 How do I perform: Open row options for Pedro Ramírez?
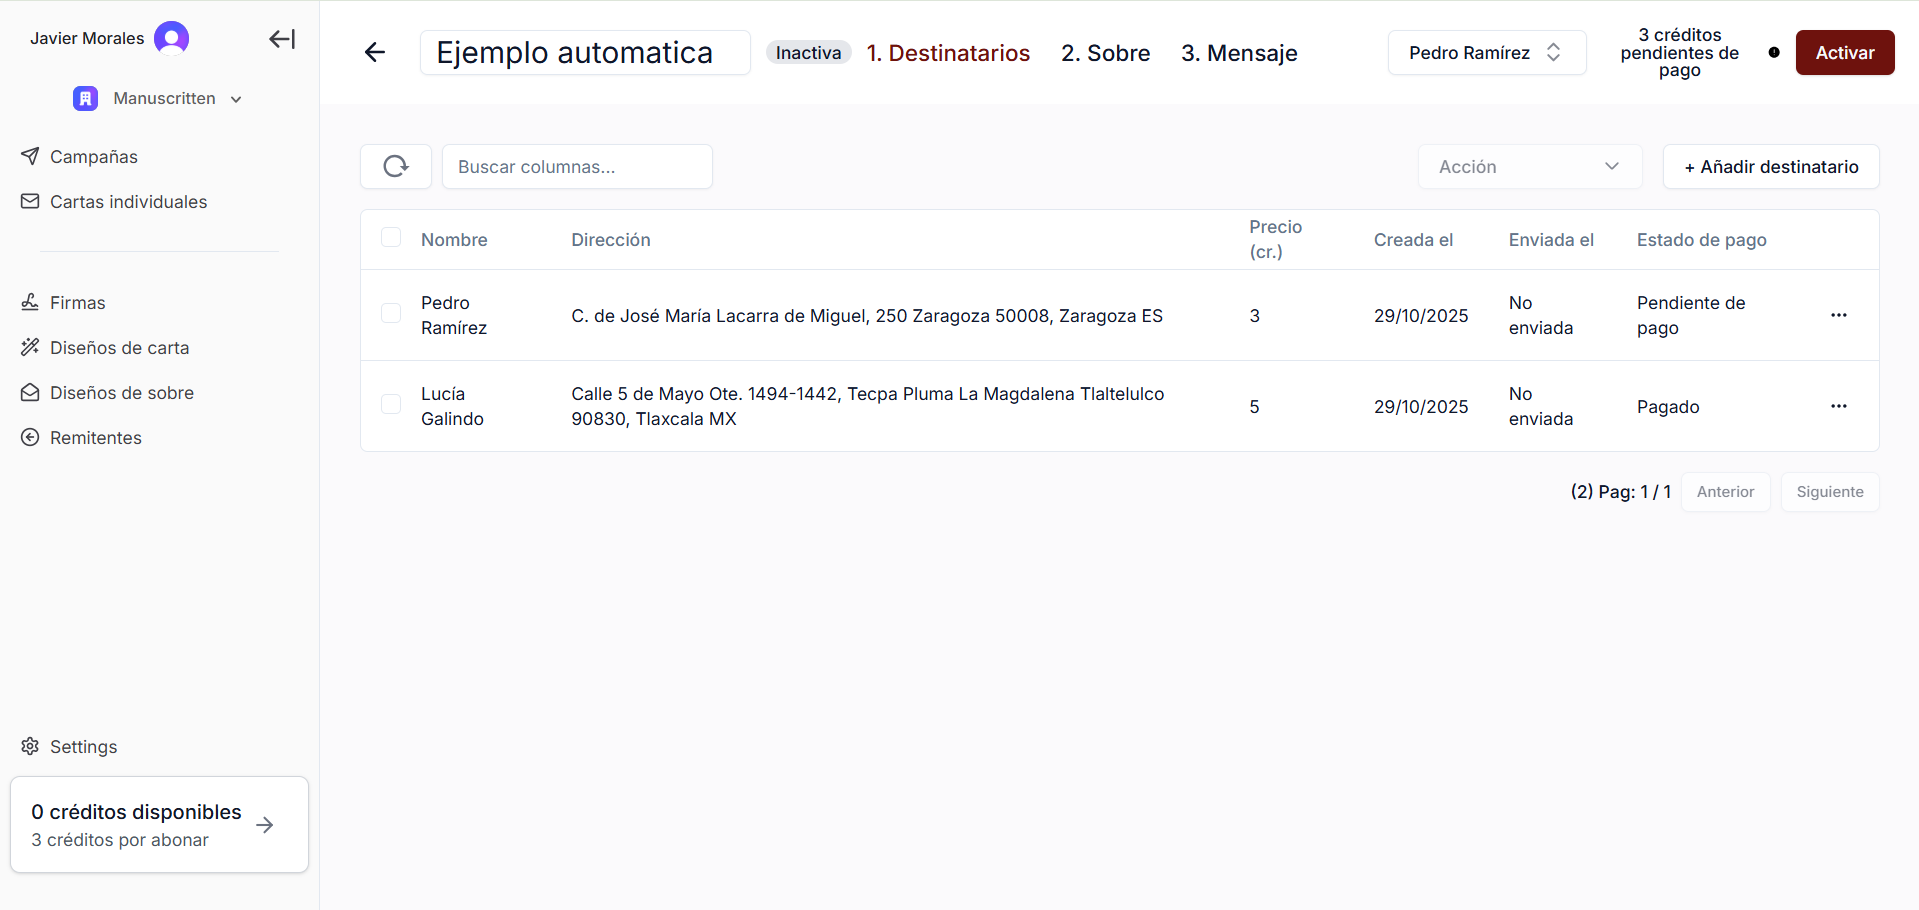coord(1838,315)
